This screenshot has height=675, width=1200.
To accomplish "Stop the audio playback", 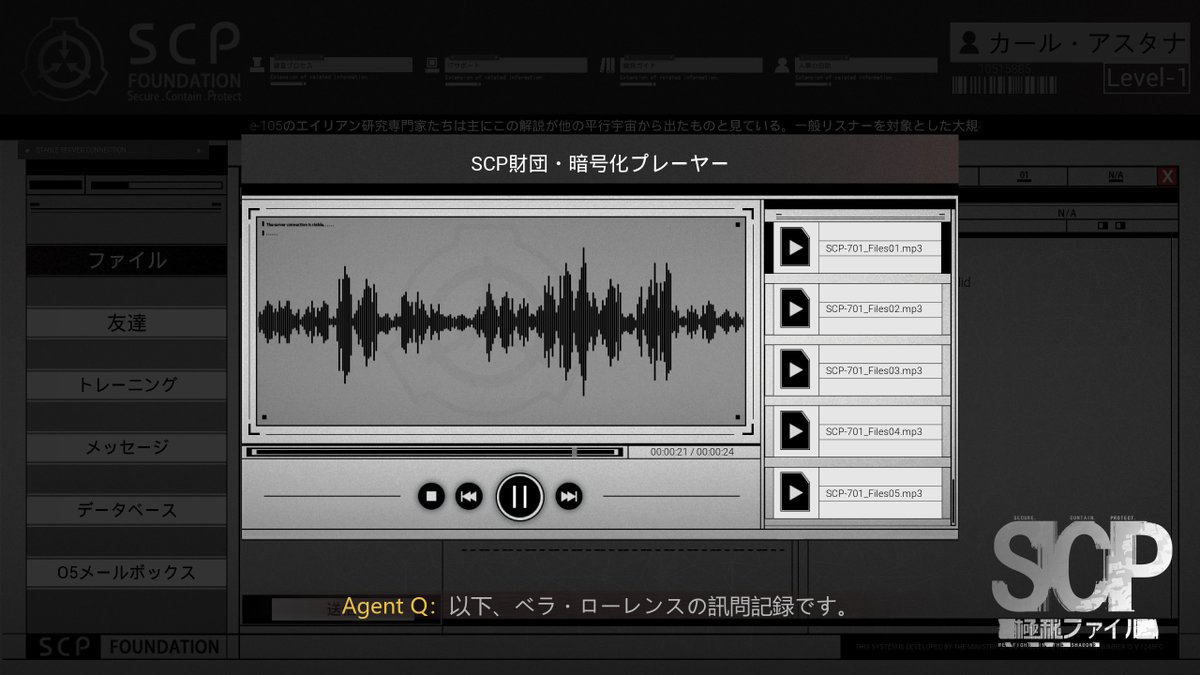I will (x=431, y=496).
